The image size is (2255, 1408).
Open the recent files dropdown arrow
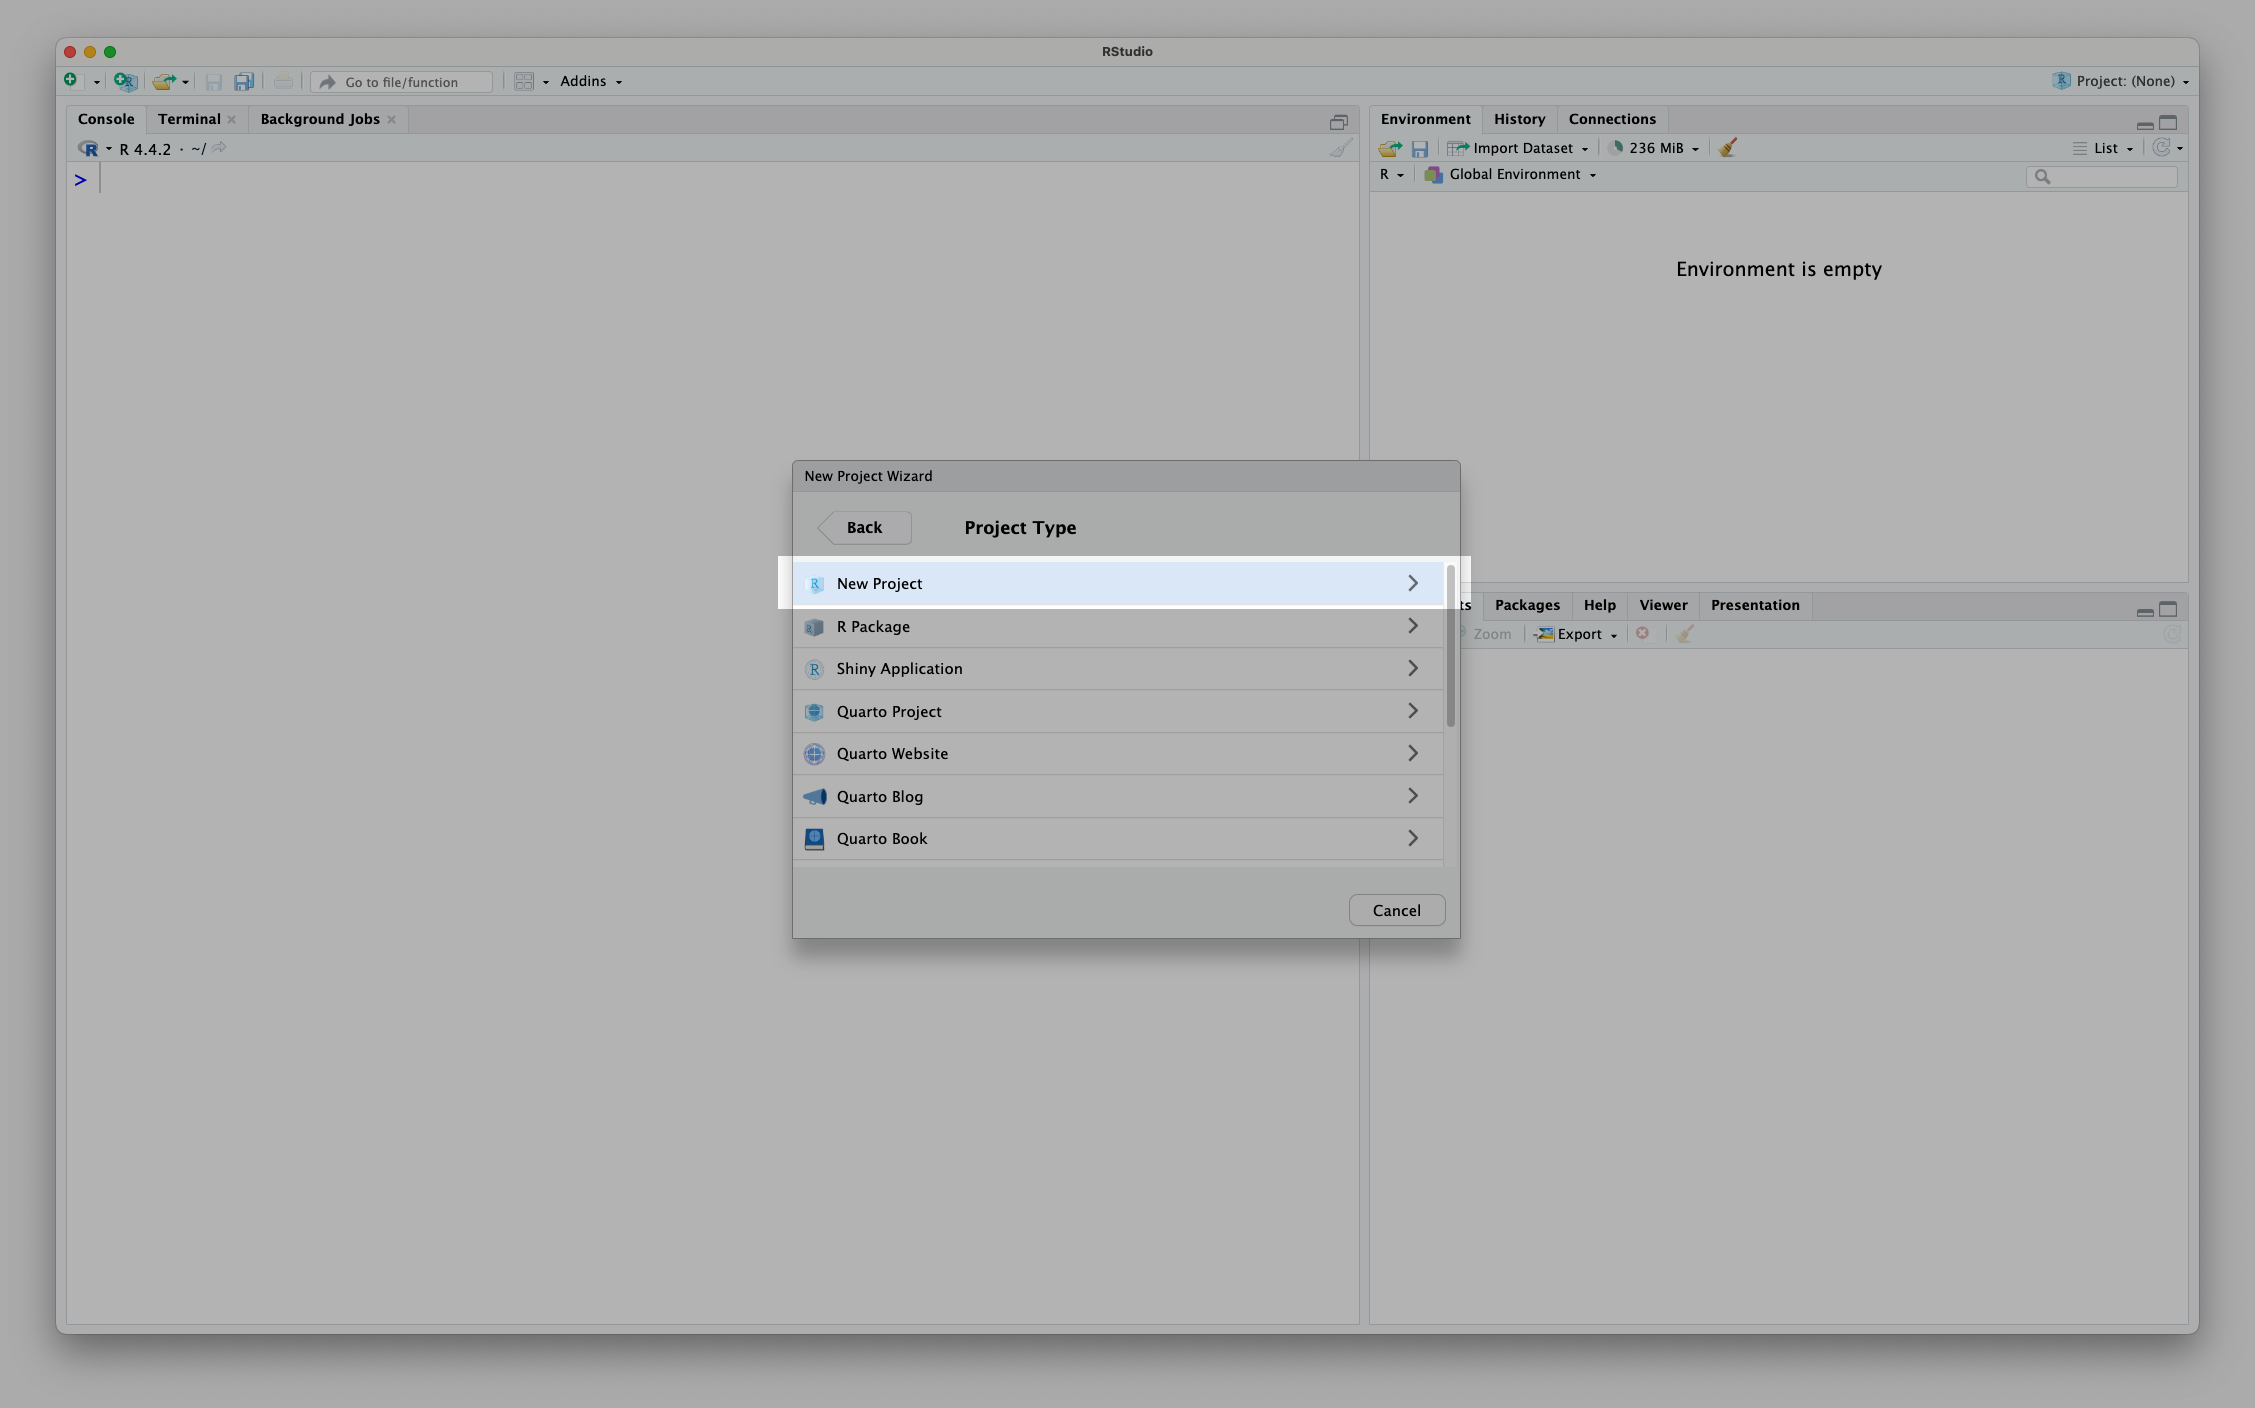[185, 83]
